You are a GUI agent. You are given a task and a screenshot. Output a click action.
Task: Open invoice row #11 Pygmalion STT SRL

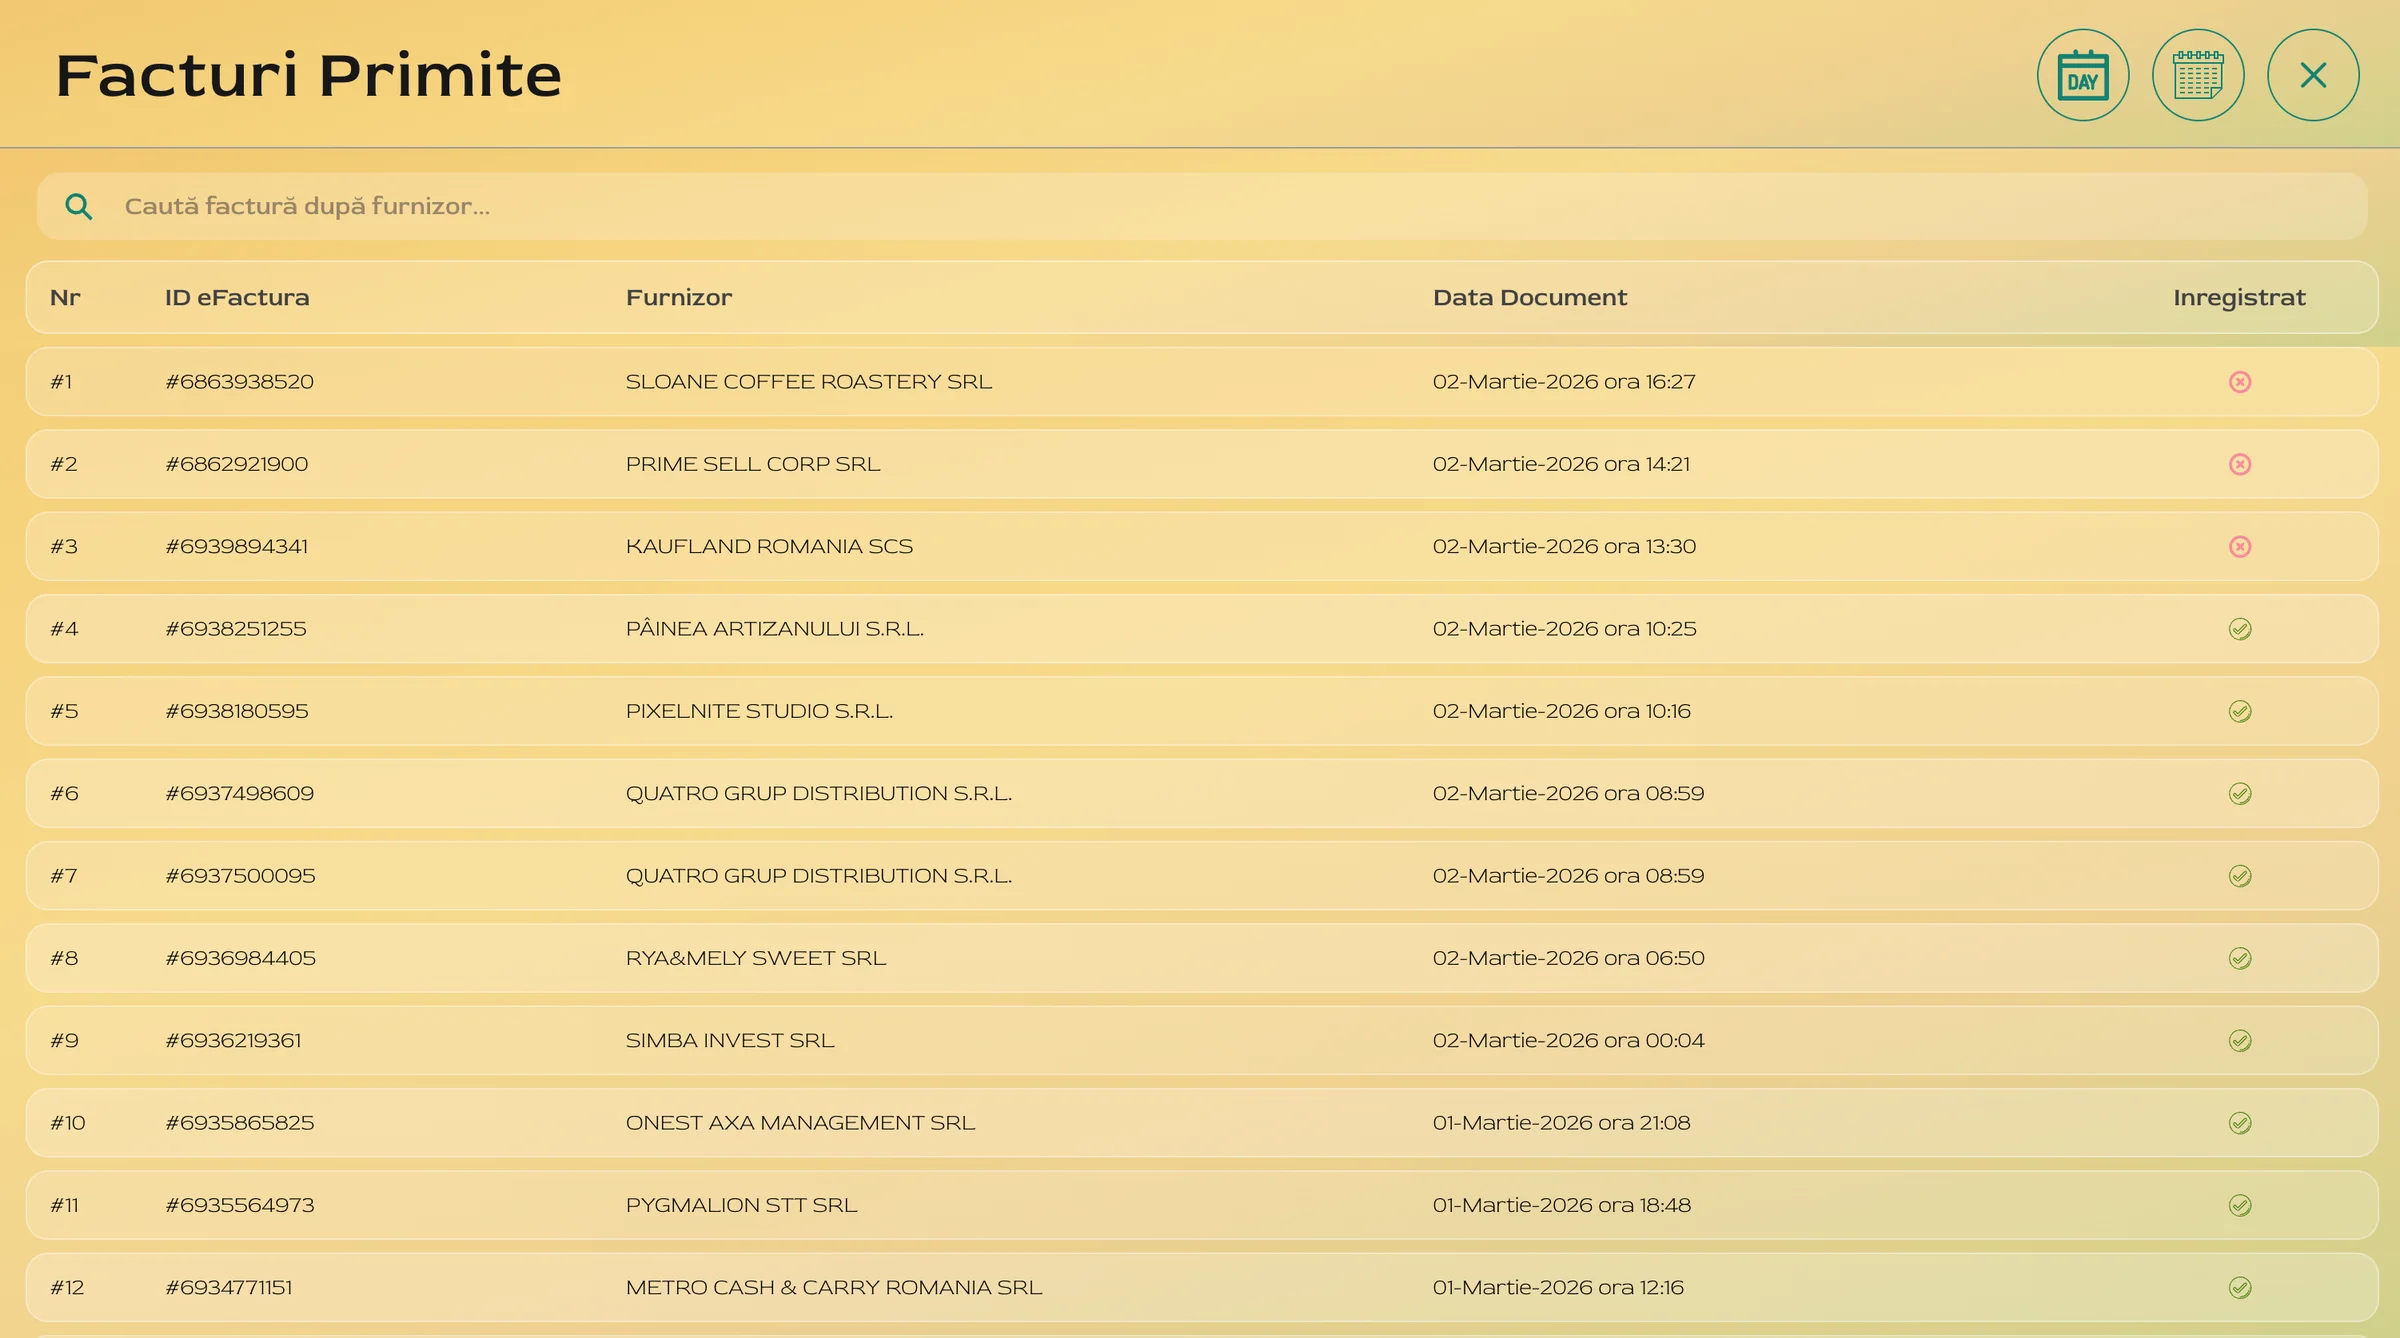click(741, 1205)
